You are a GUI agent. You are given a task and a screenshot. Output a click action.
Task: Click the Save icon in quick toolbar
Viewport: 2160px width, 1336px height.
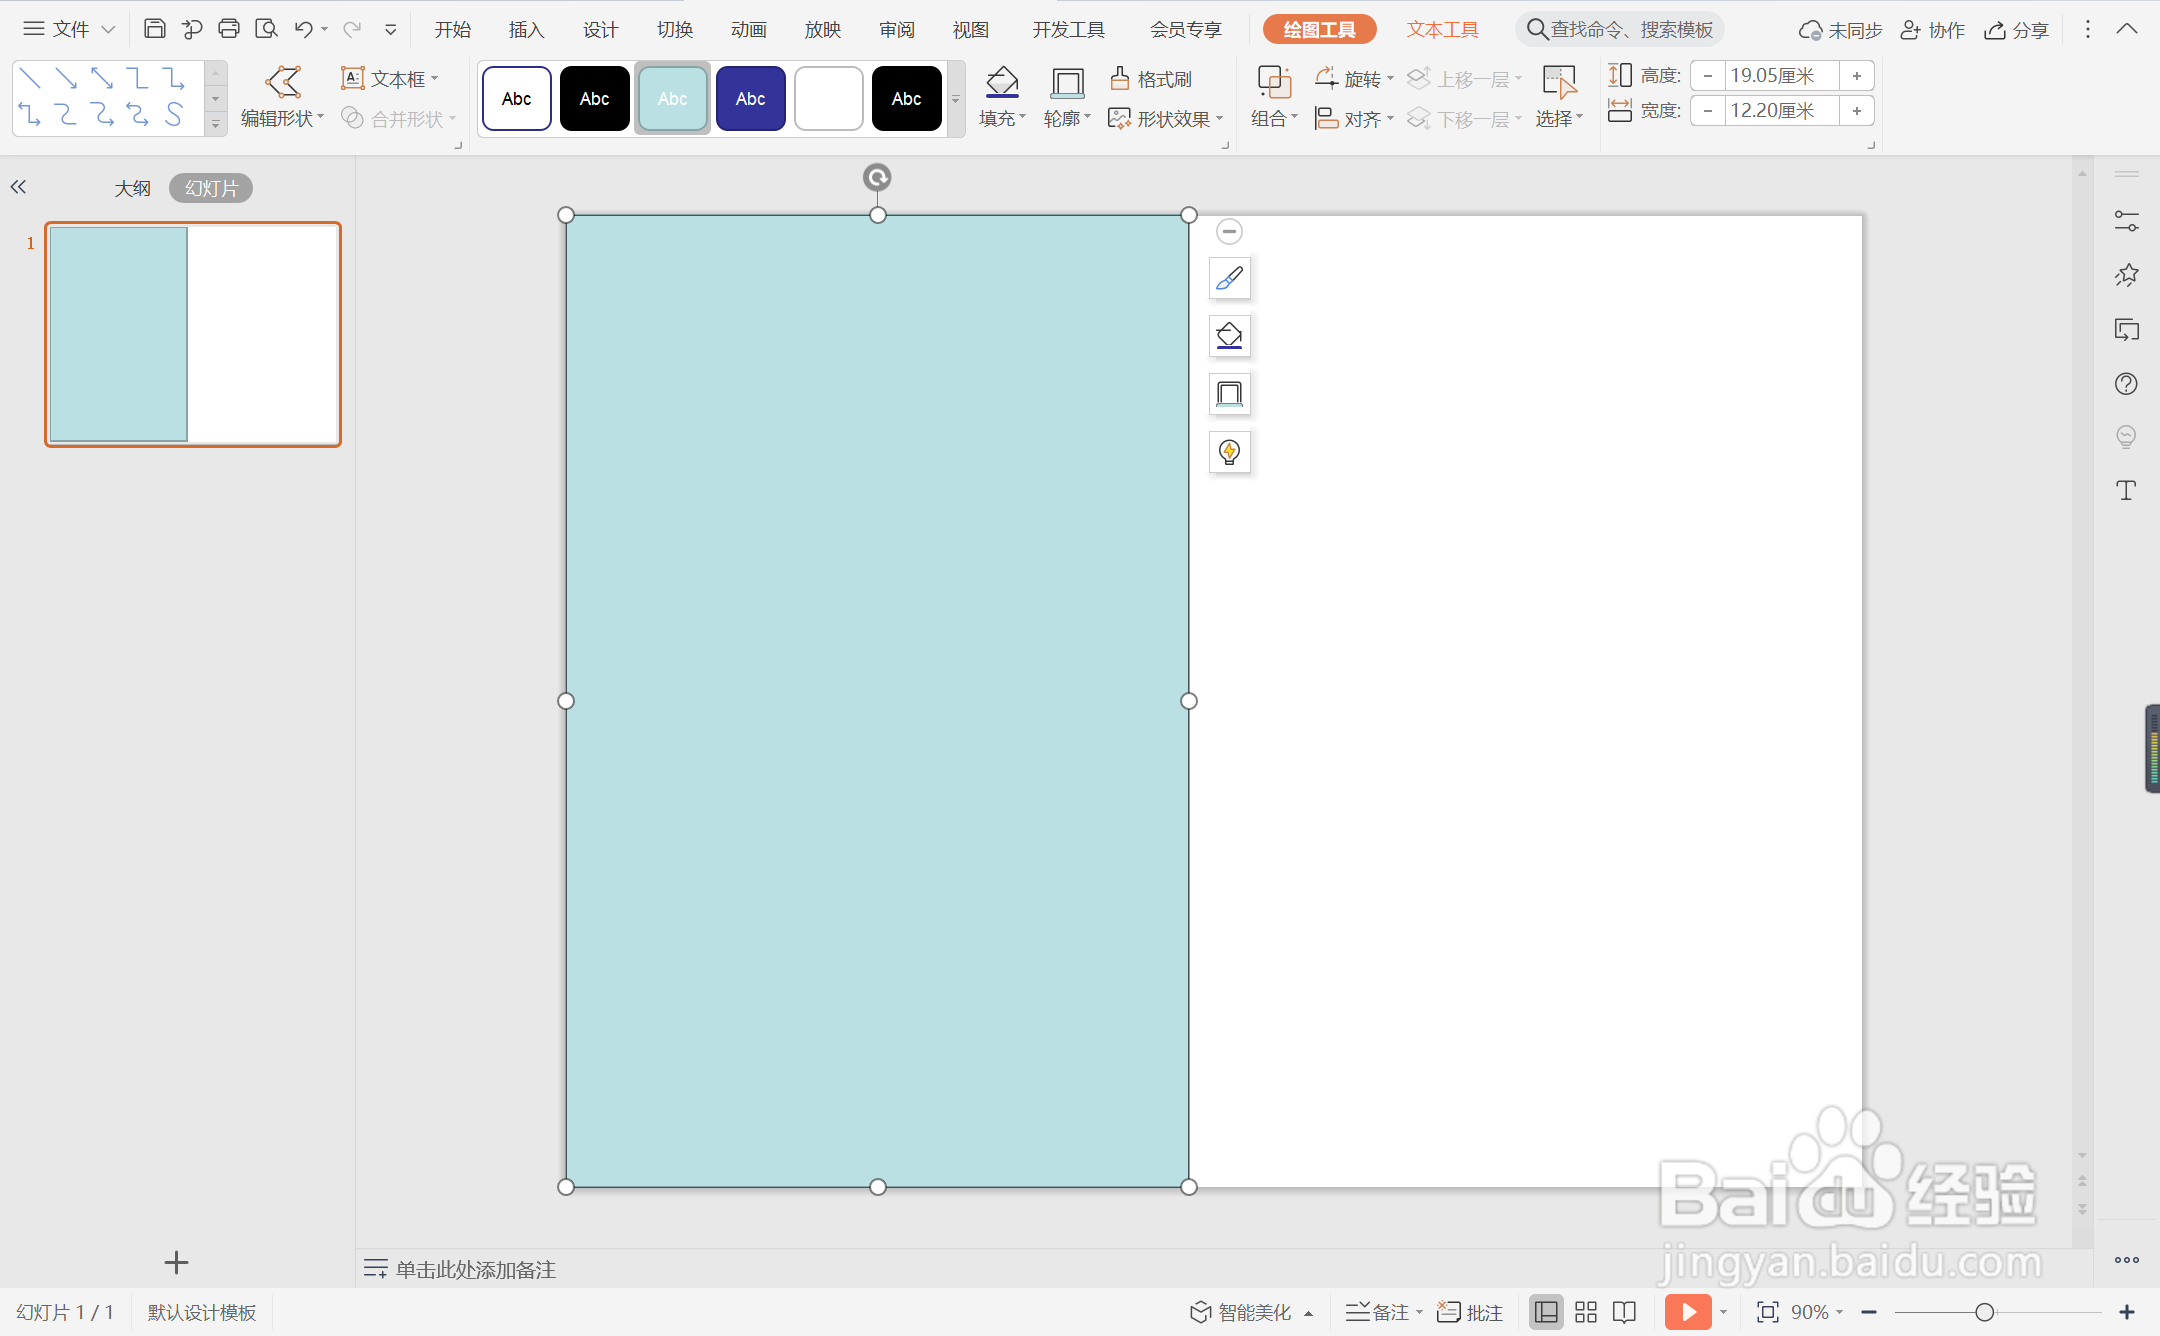[x=154, y=29]
